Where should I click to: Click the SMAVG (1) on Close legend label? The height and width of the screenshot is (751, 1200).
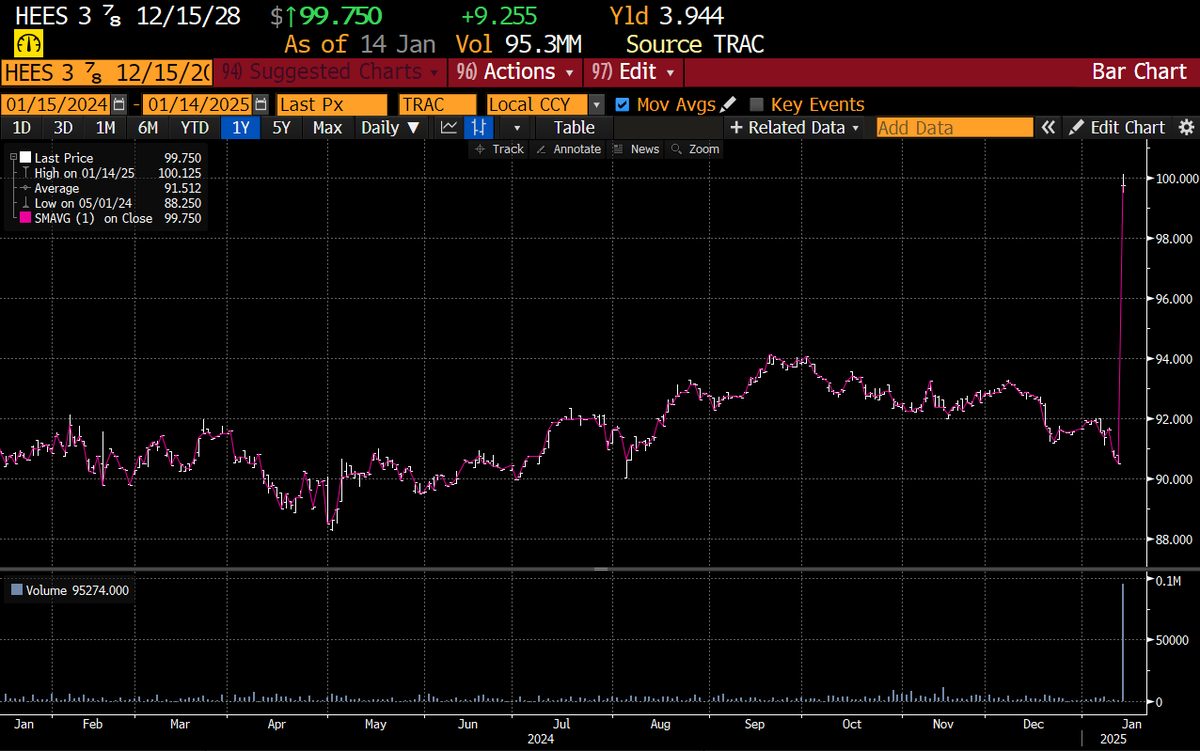[94, 218]
